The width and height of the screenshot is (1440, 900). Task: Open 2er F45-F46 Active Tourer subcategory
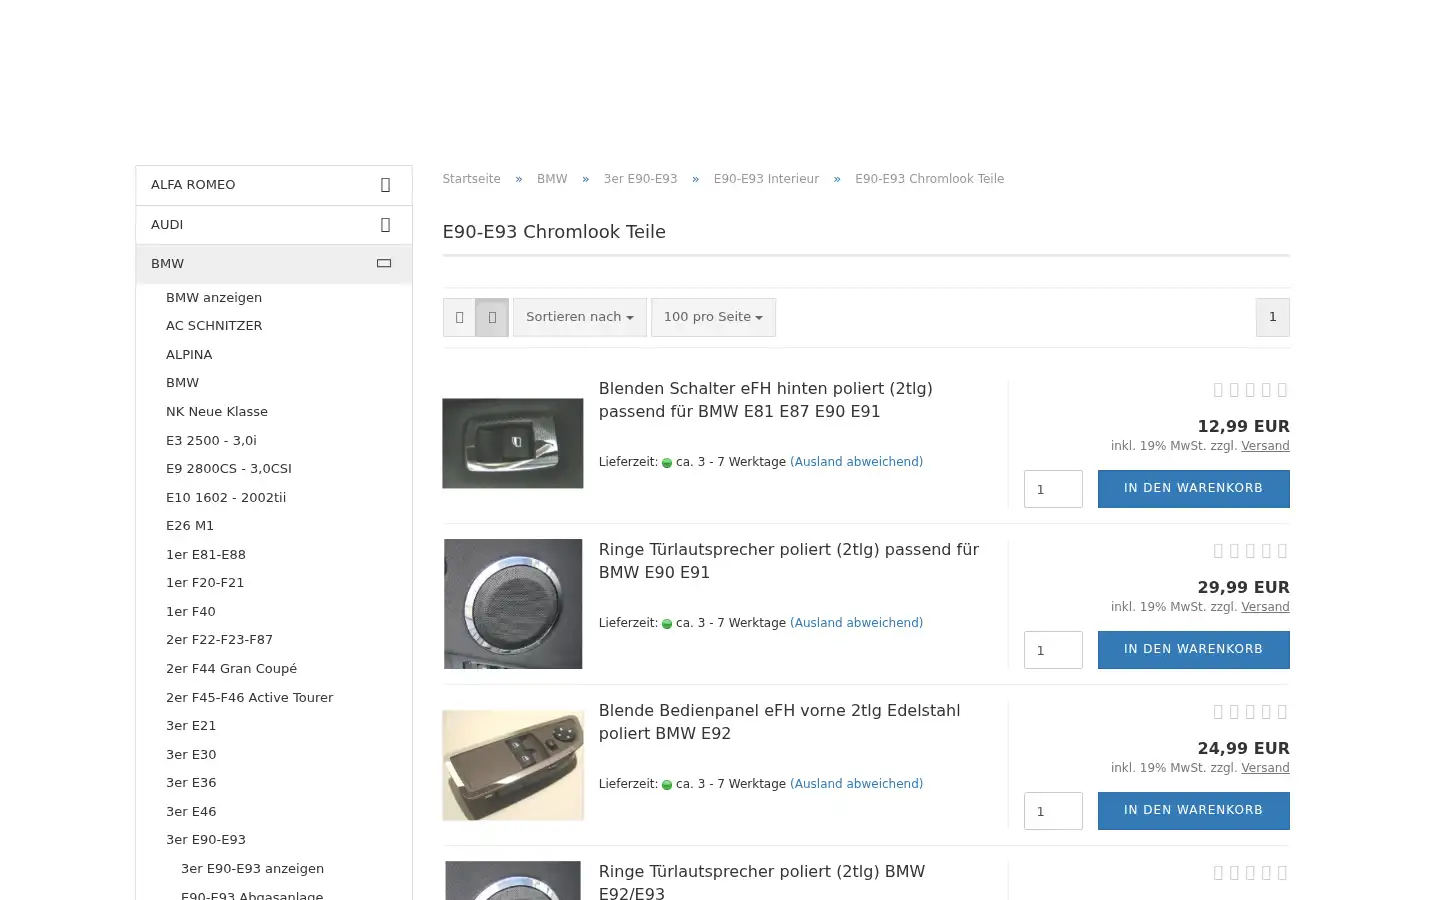point(249,698)
